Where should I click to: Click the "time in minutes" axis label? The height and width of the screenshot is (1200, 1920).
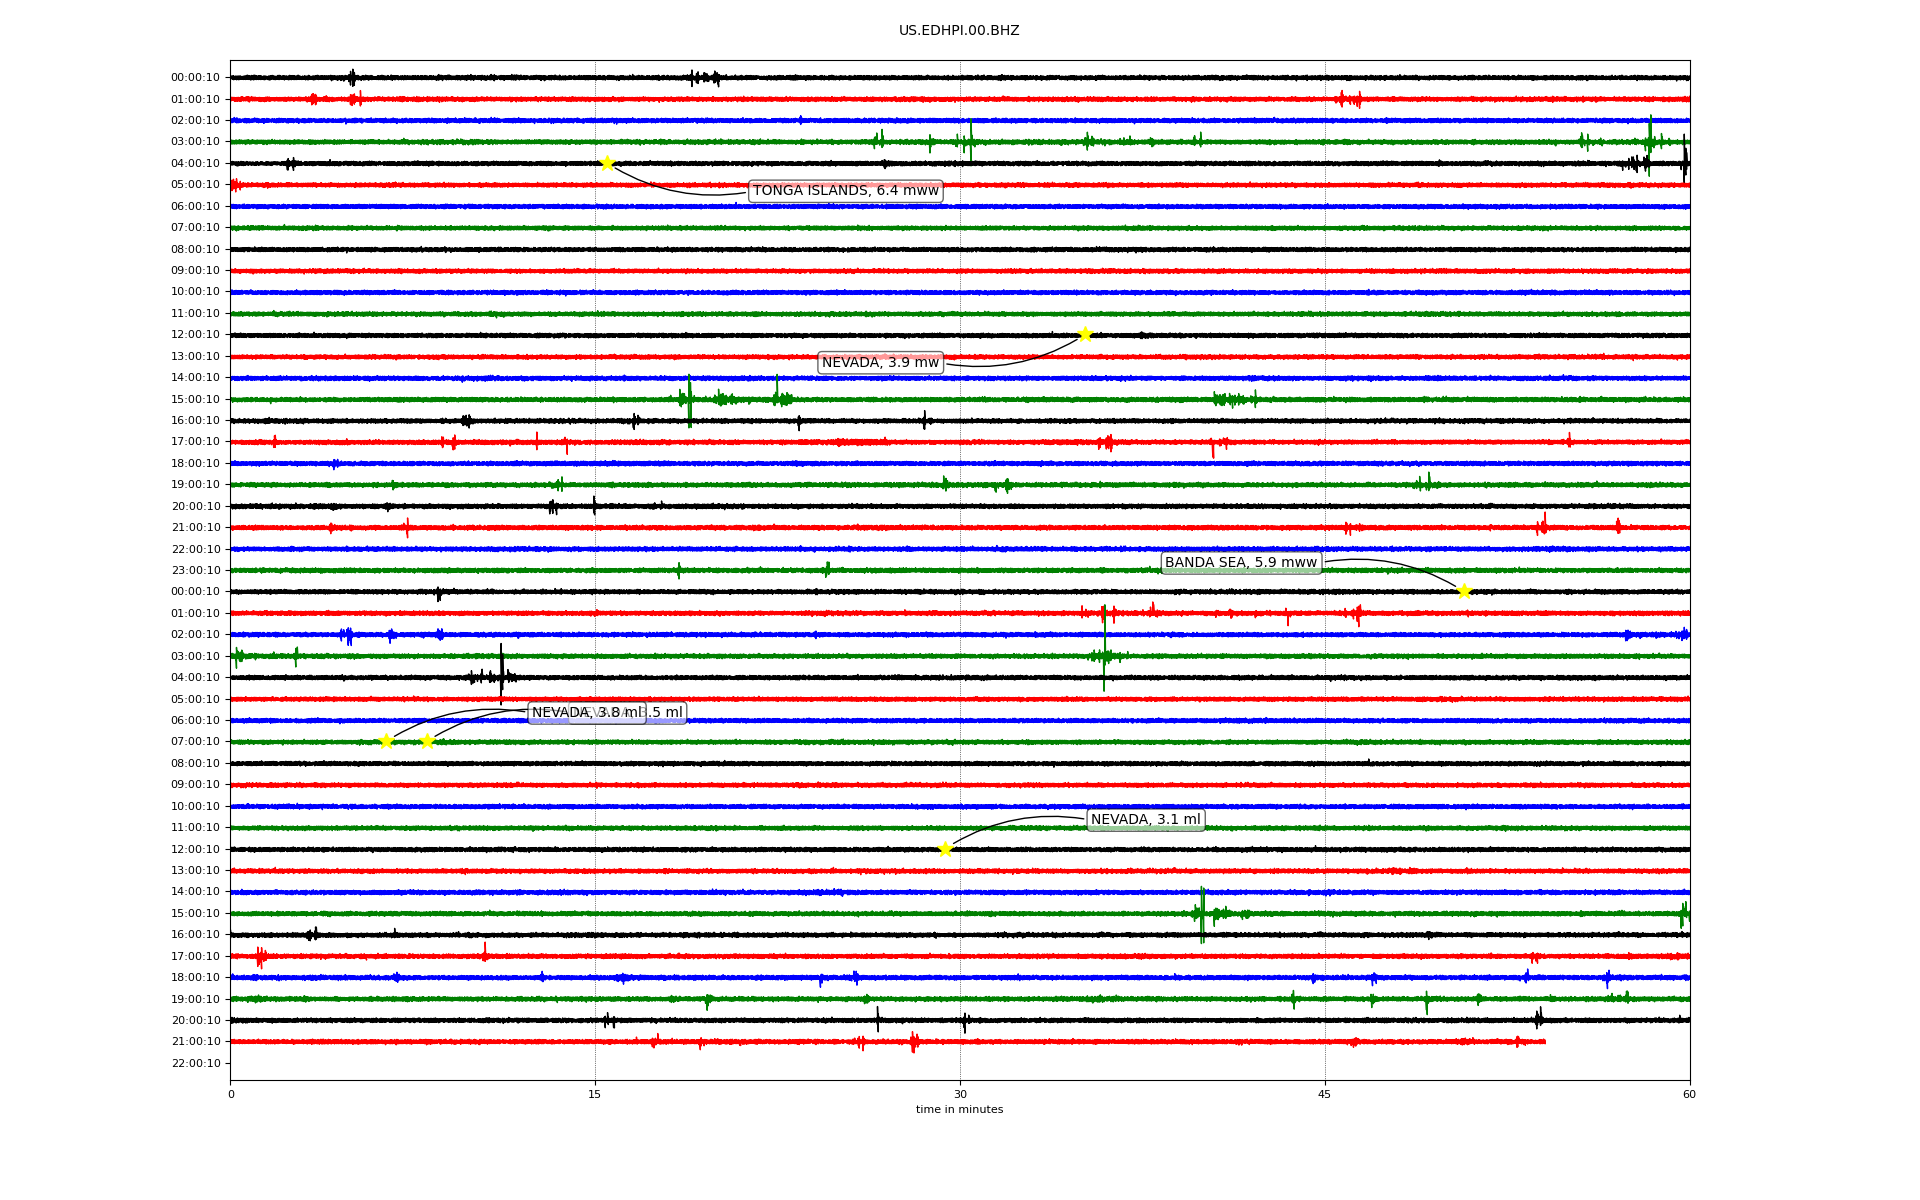(959, 1109)
